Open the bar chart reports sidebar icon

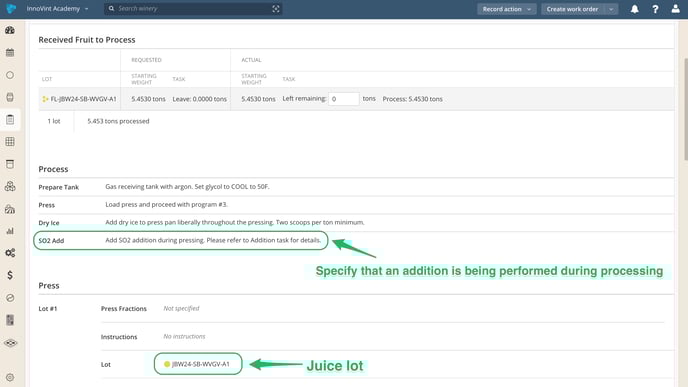10,231
